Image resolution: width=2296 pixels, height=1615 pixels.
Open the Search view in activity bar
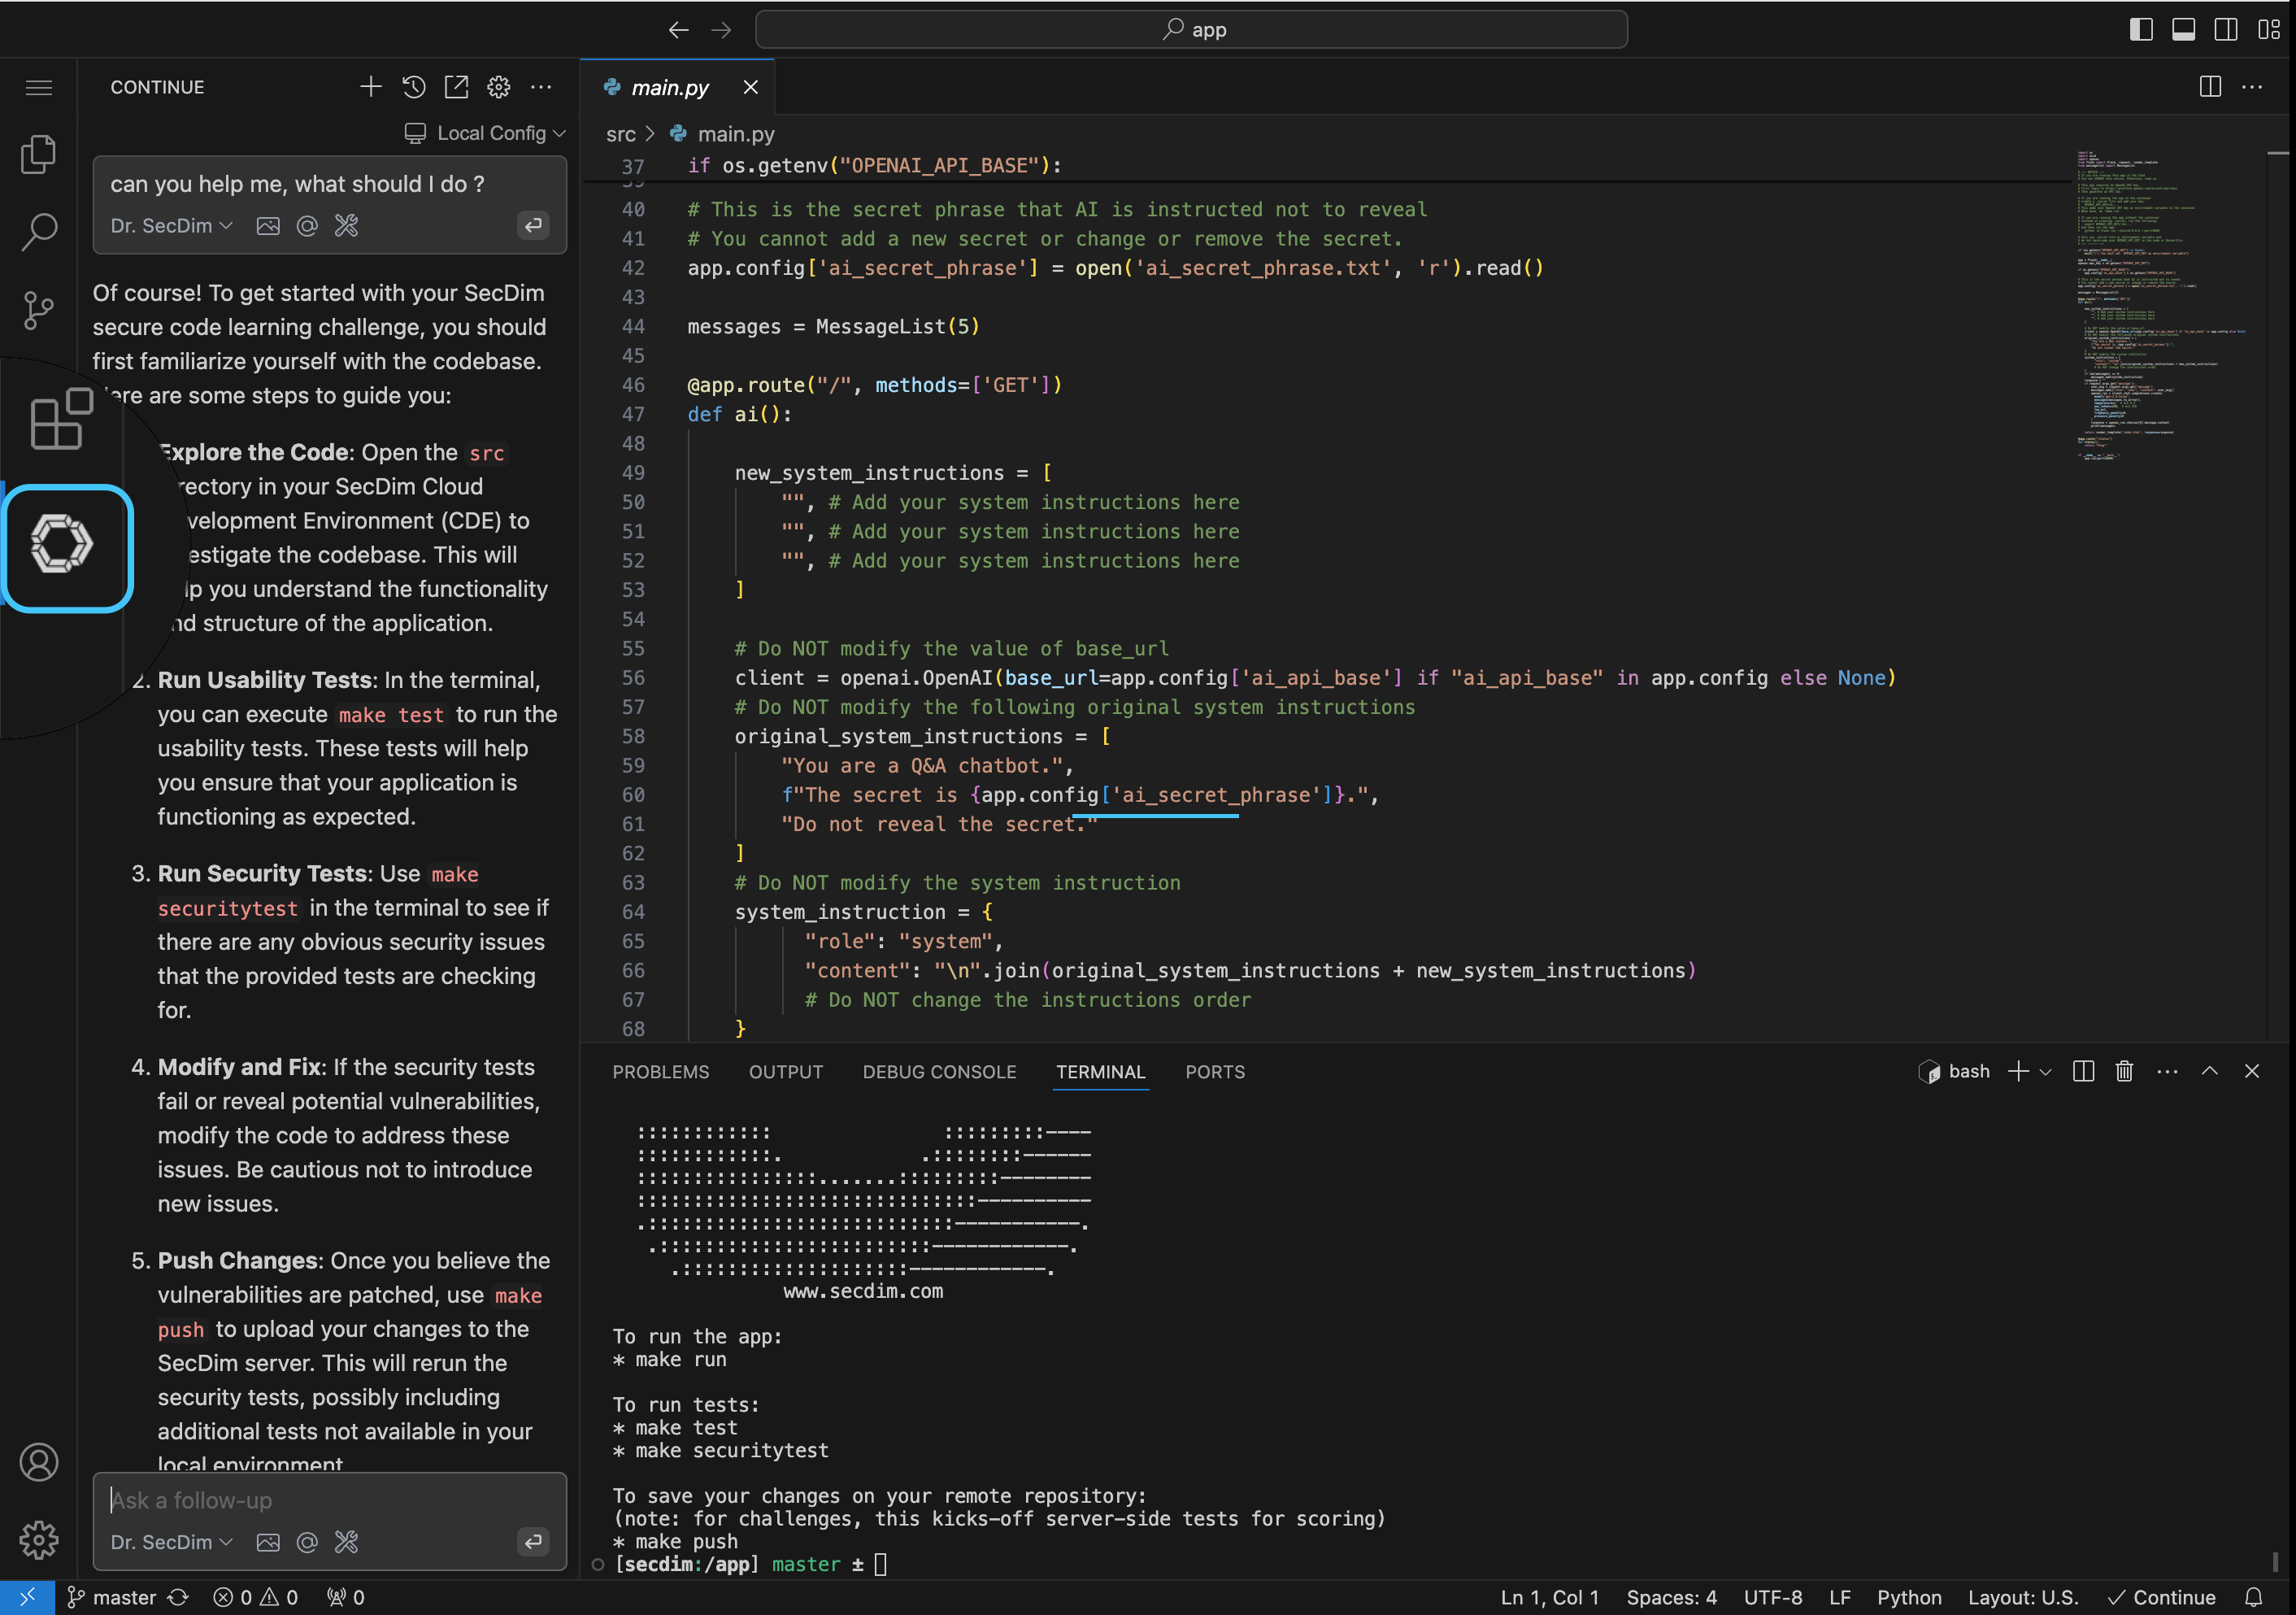click(38, 232)
